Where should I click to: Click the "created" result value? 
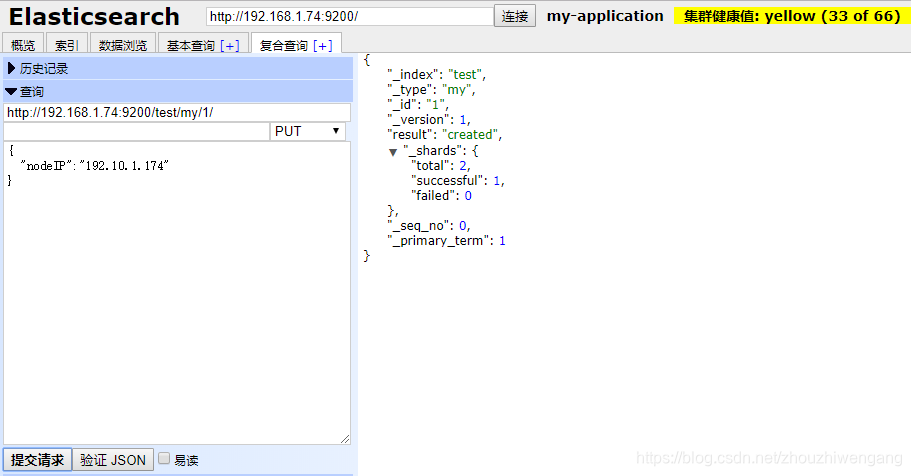tap(471, 135)
